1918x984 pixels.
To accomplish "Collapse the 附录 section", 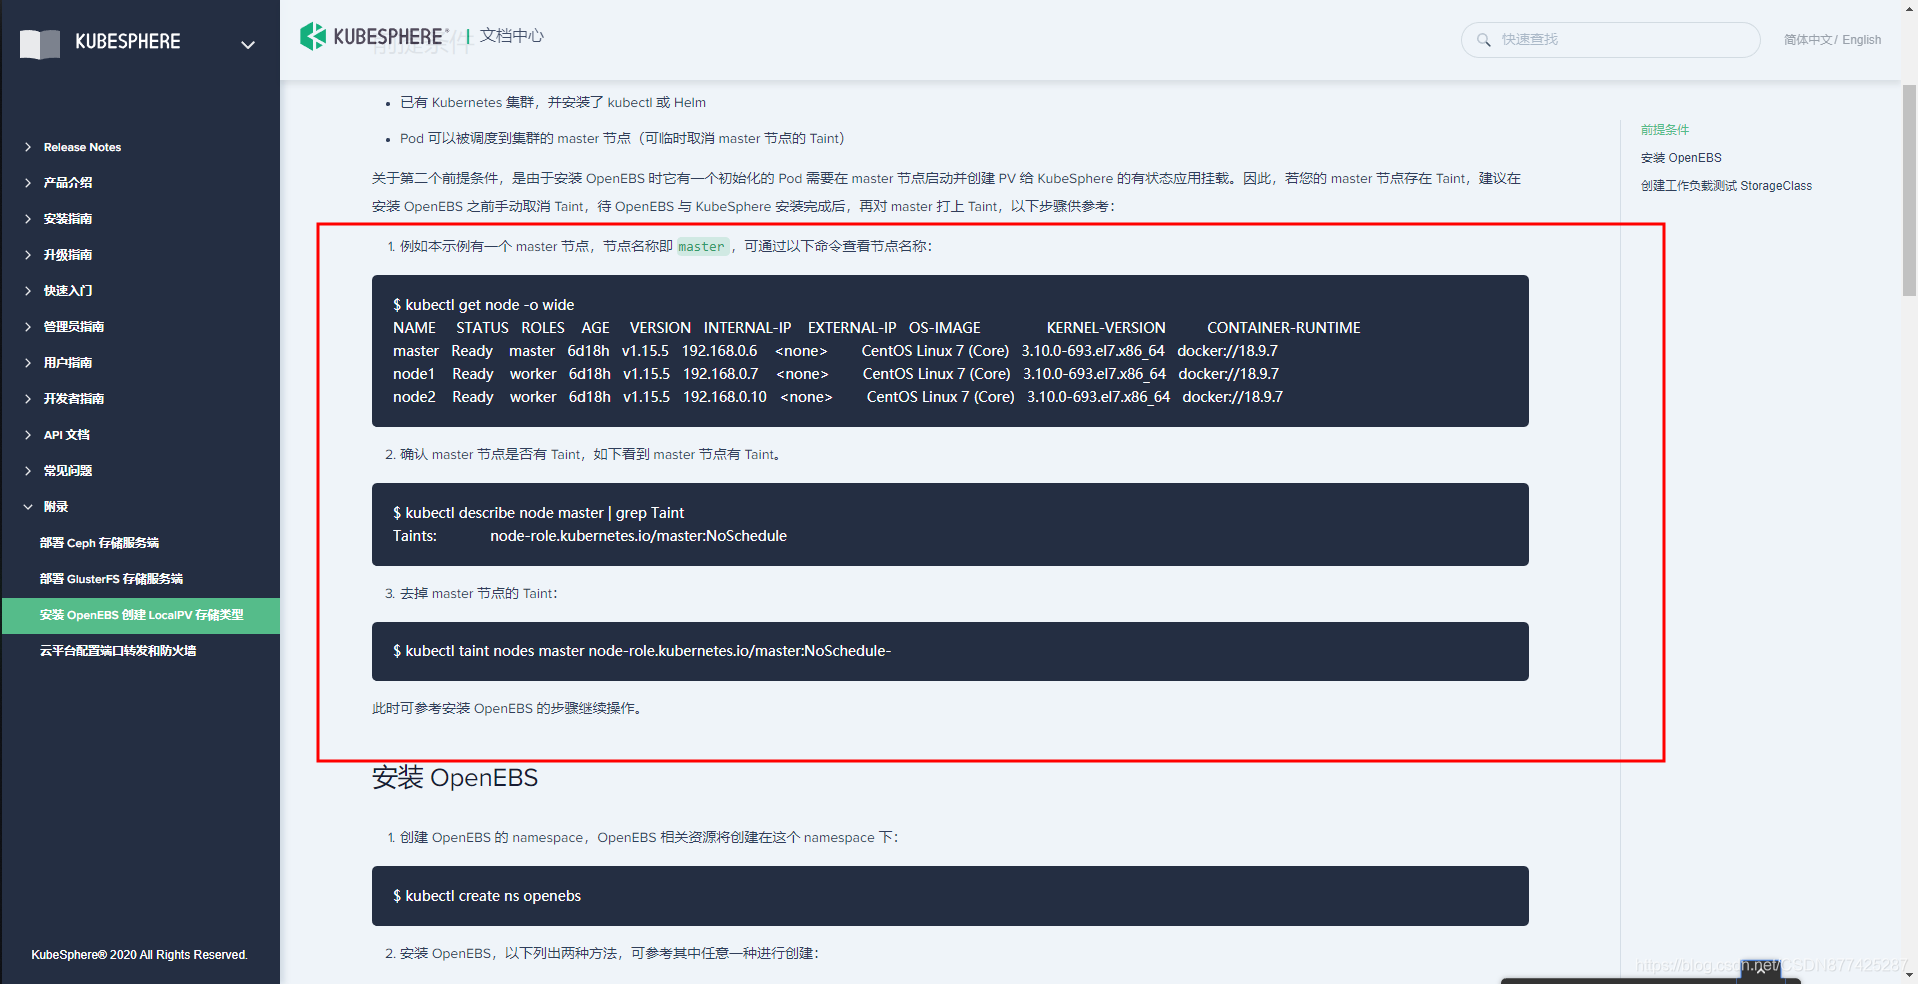I will click(56, 507).
